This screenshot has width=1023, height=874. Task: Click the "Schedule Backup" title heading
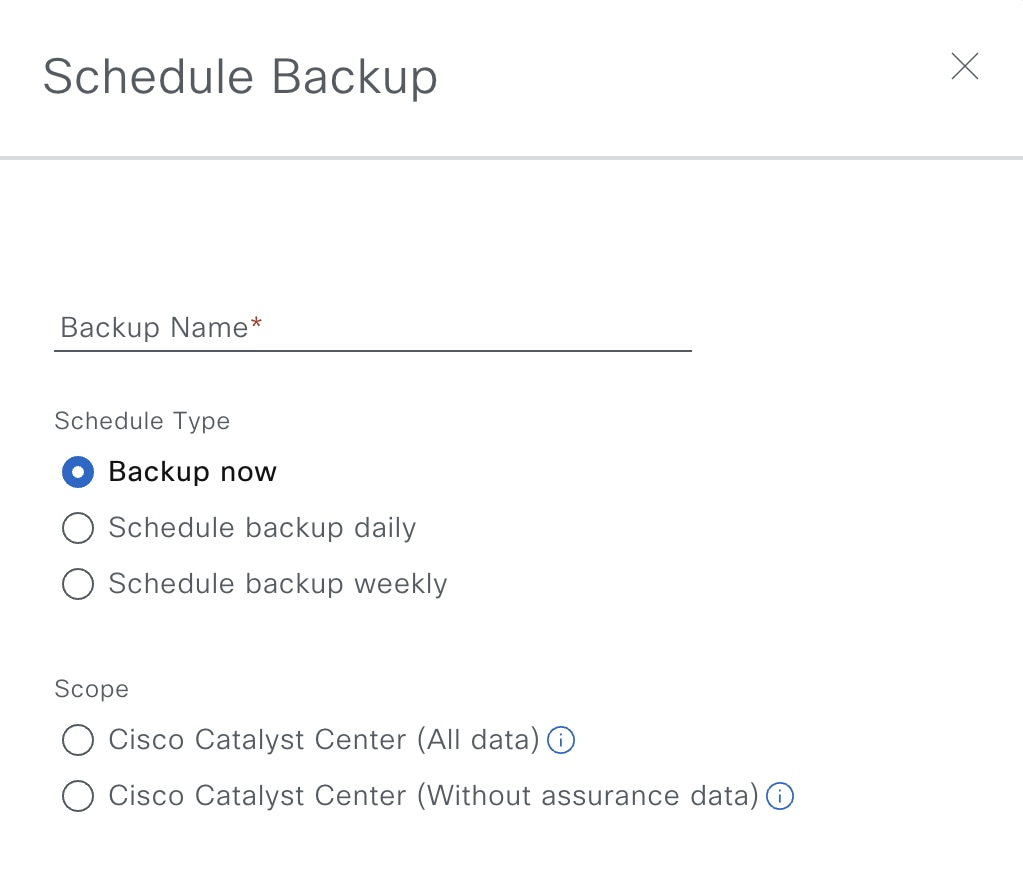coord(240,77)
